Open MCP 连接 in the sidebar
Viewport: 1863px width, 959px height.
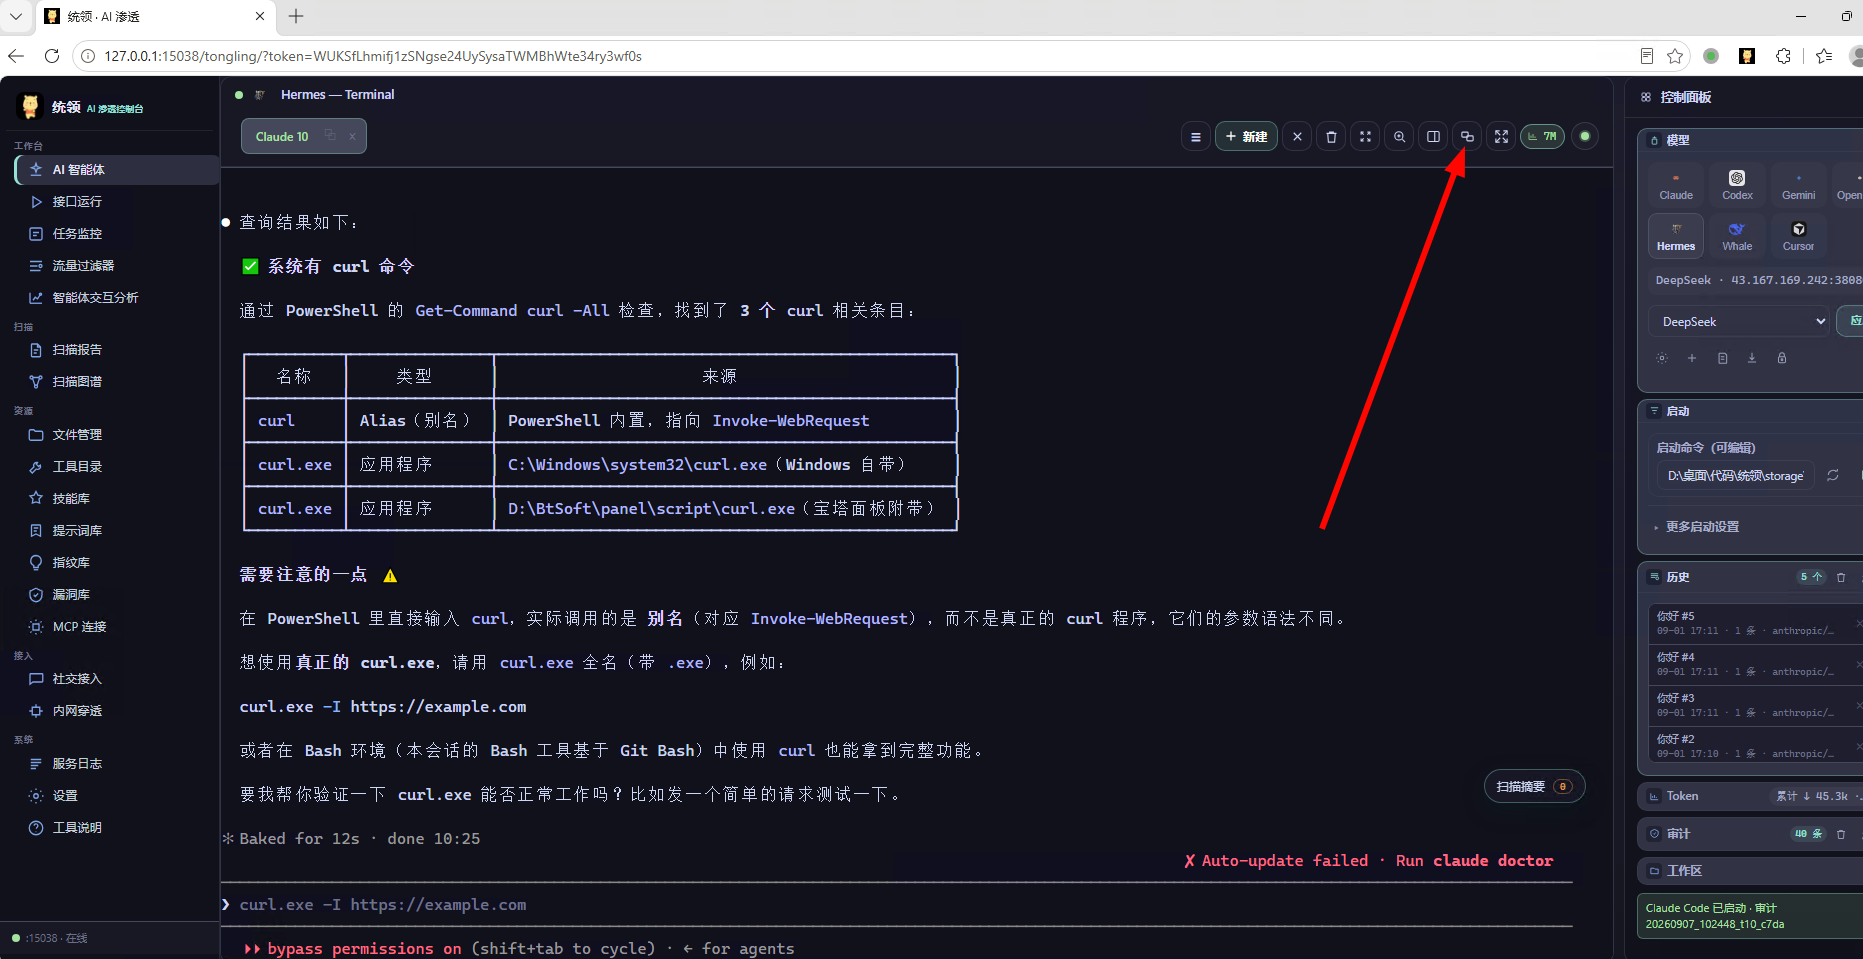(x=117, y=627)
